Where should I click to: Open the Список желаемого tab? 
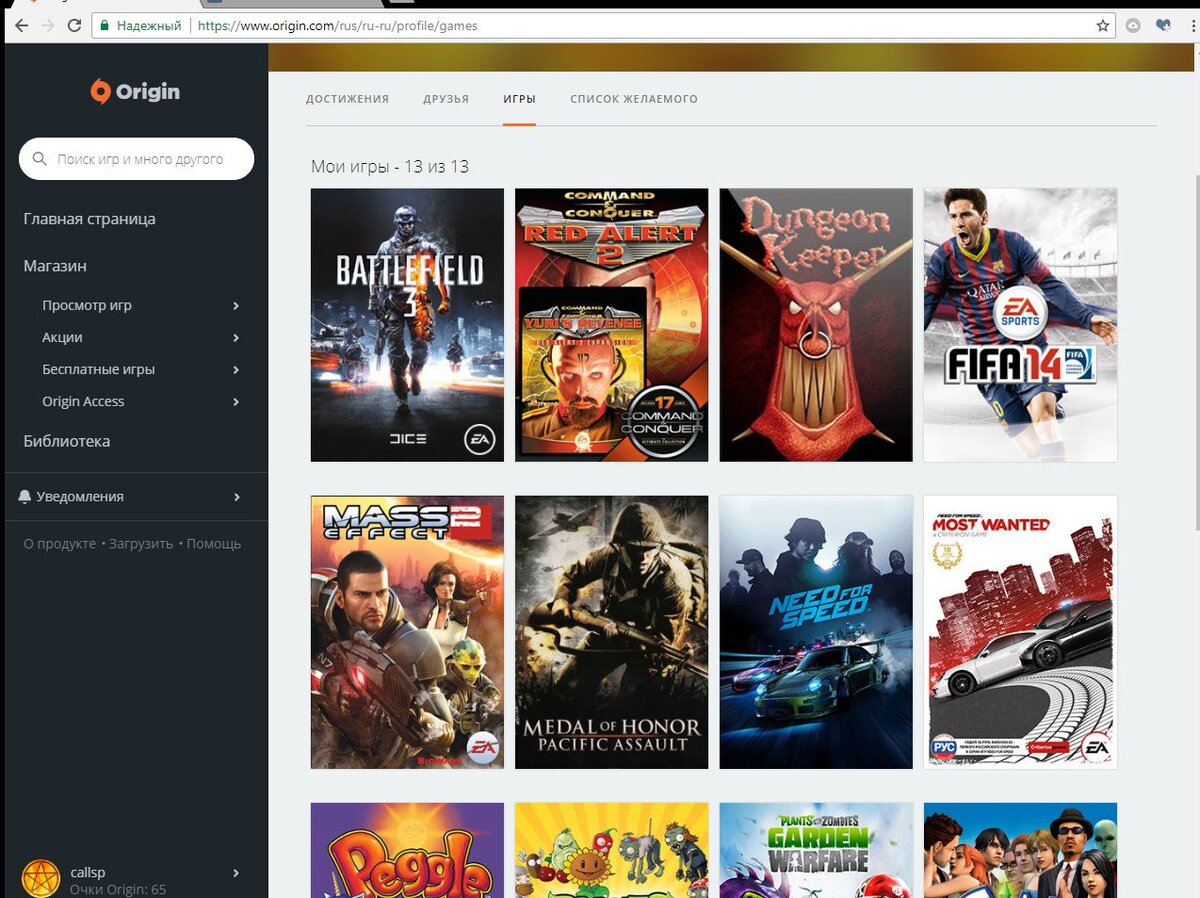(634, 99)
